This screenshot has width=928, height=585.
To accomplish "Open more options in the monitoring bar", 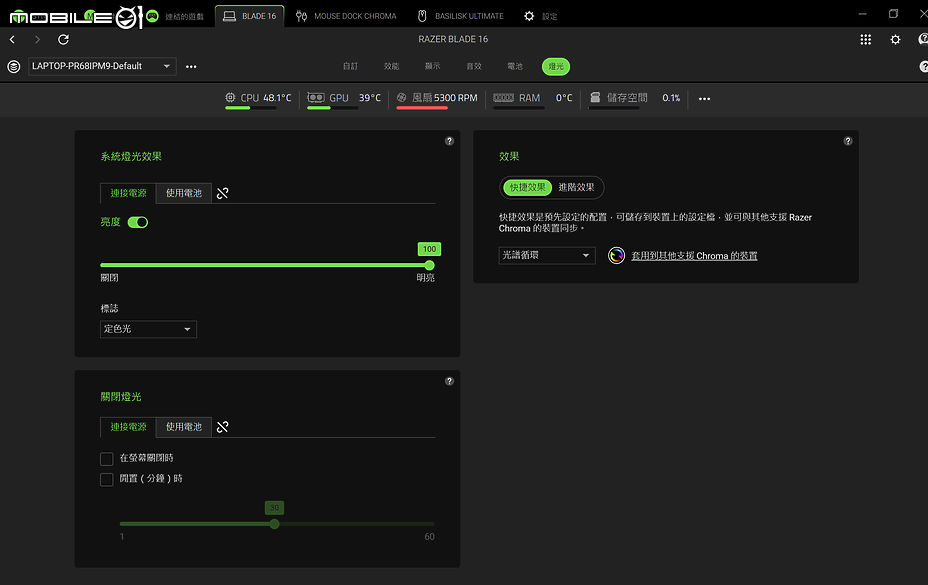I will [704, 98].
